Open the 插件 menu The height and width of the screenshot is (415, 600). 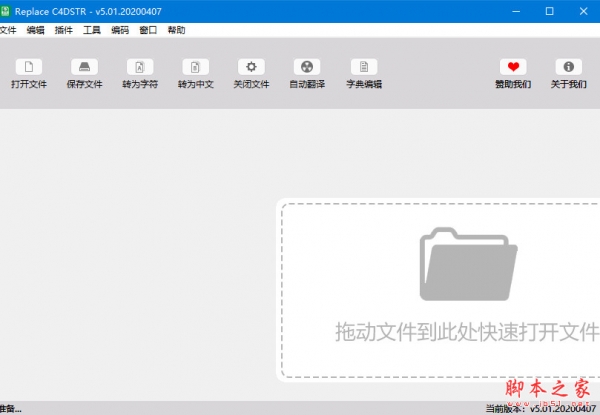[64, 30]
